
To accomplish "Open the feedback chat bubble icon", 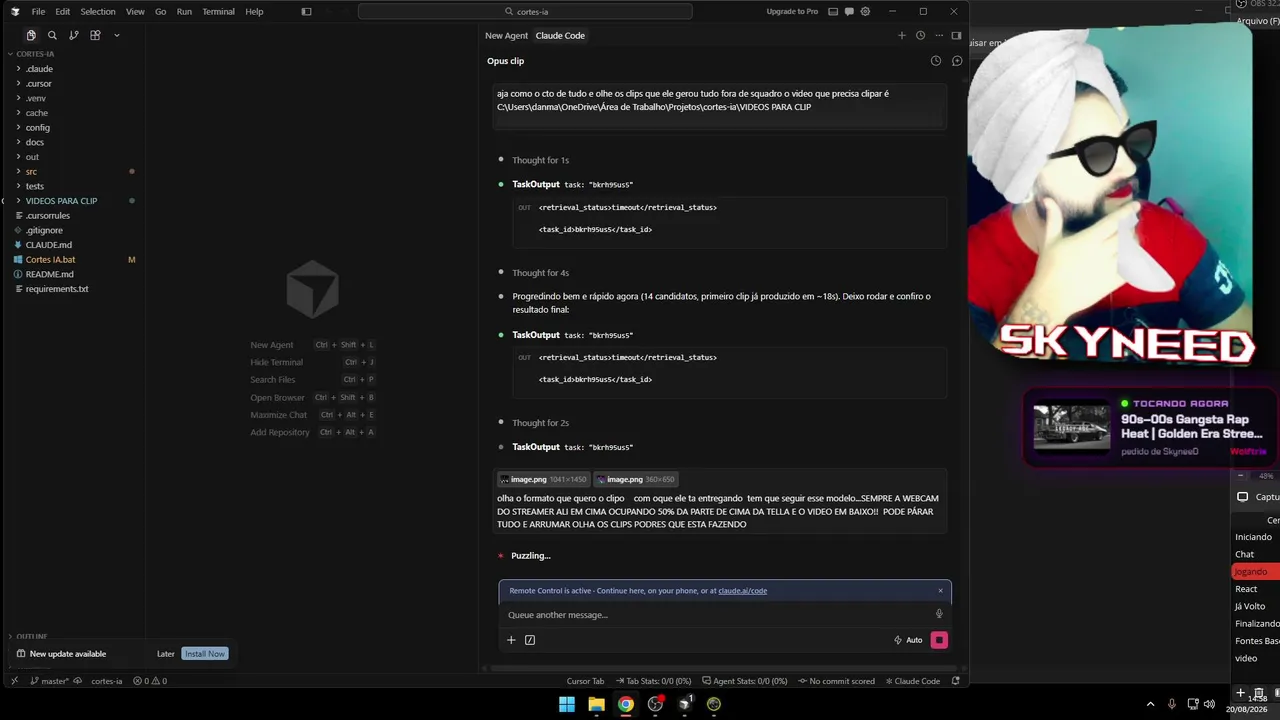I will [x=849, y=12].
